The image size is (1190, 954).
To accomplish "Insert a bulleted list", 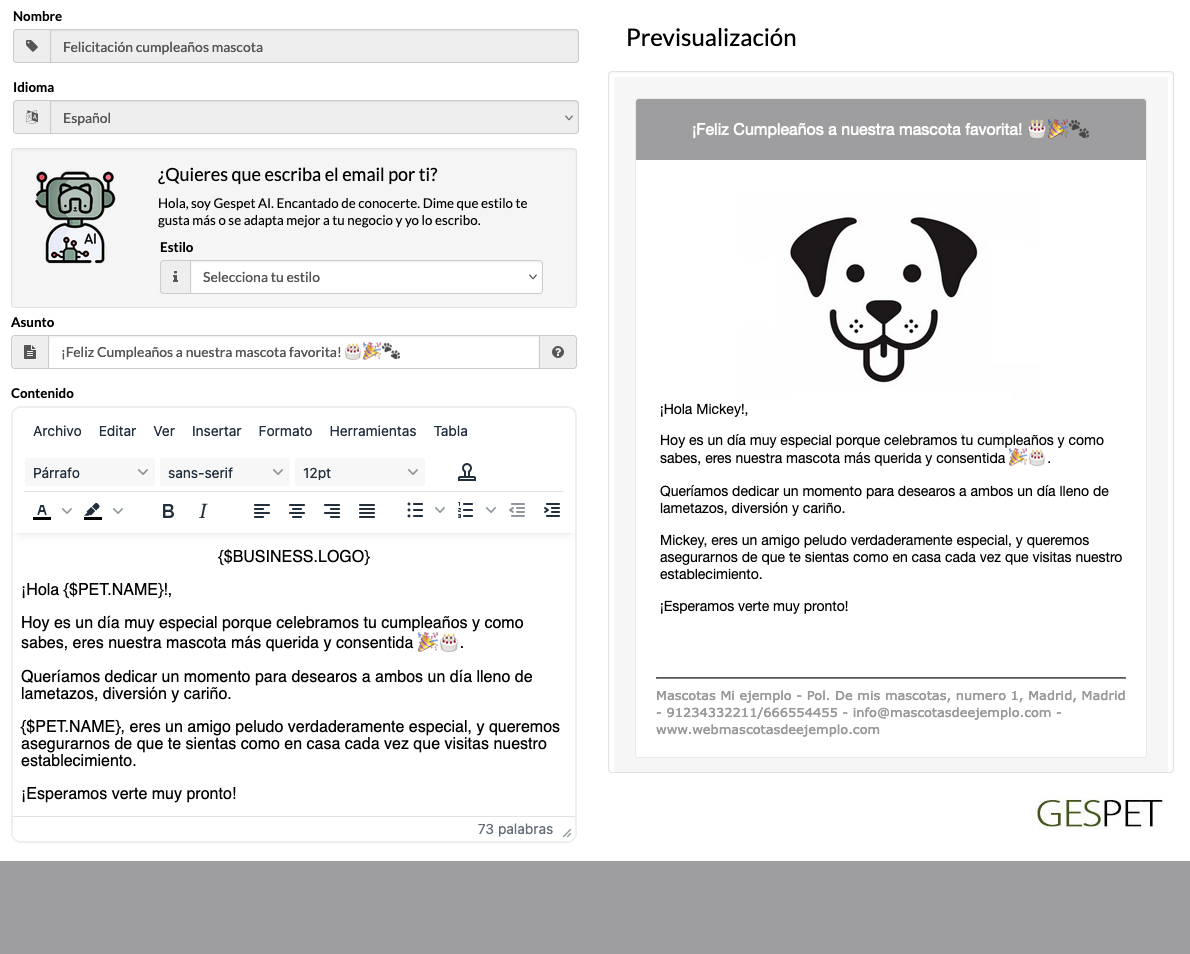I will (415, 511).
